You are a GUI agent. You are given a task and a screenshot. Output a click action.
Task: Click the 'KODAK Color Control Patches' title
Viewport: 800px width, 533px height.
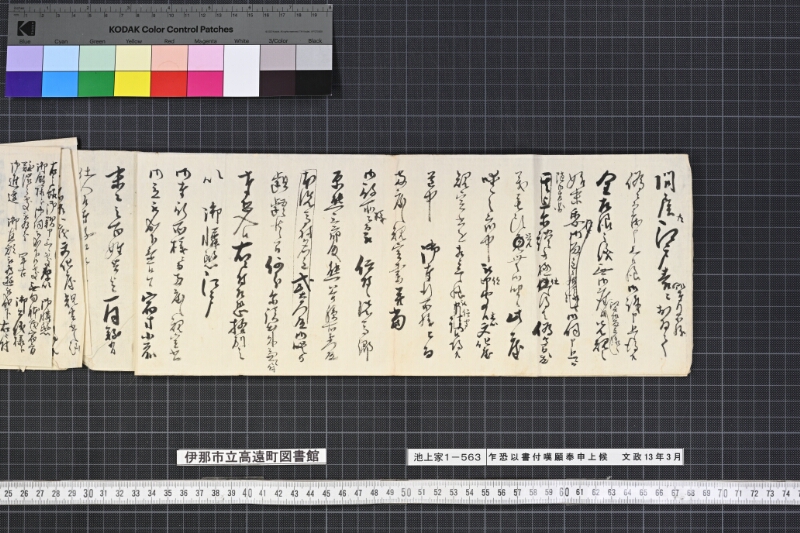point(171,30)
